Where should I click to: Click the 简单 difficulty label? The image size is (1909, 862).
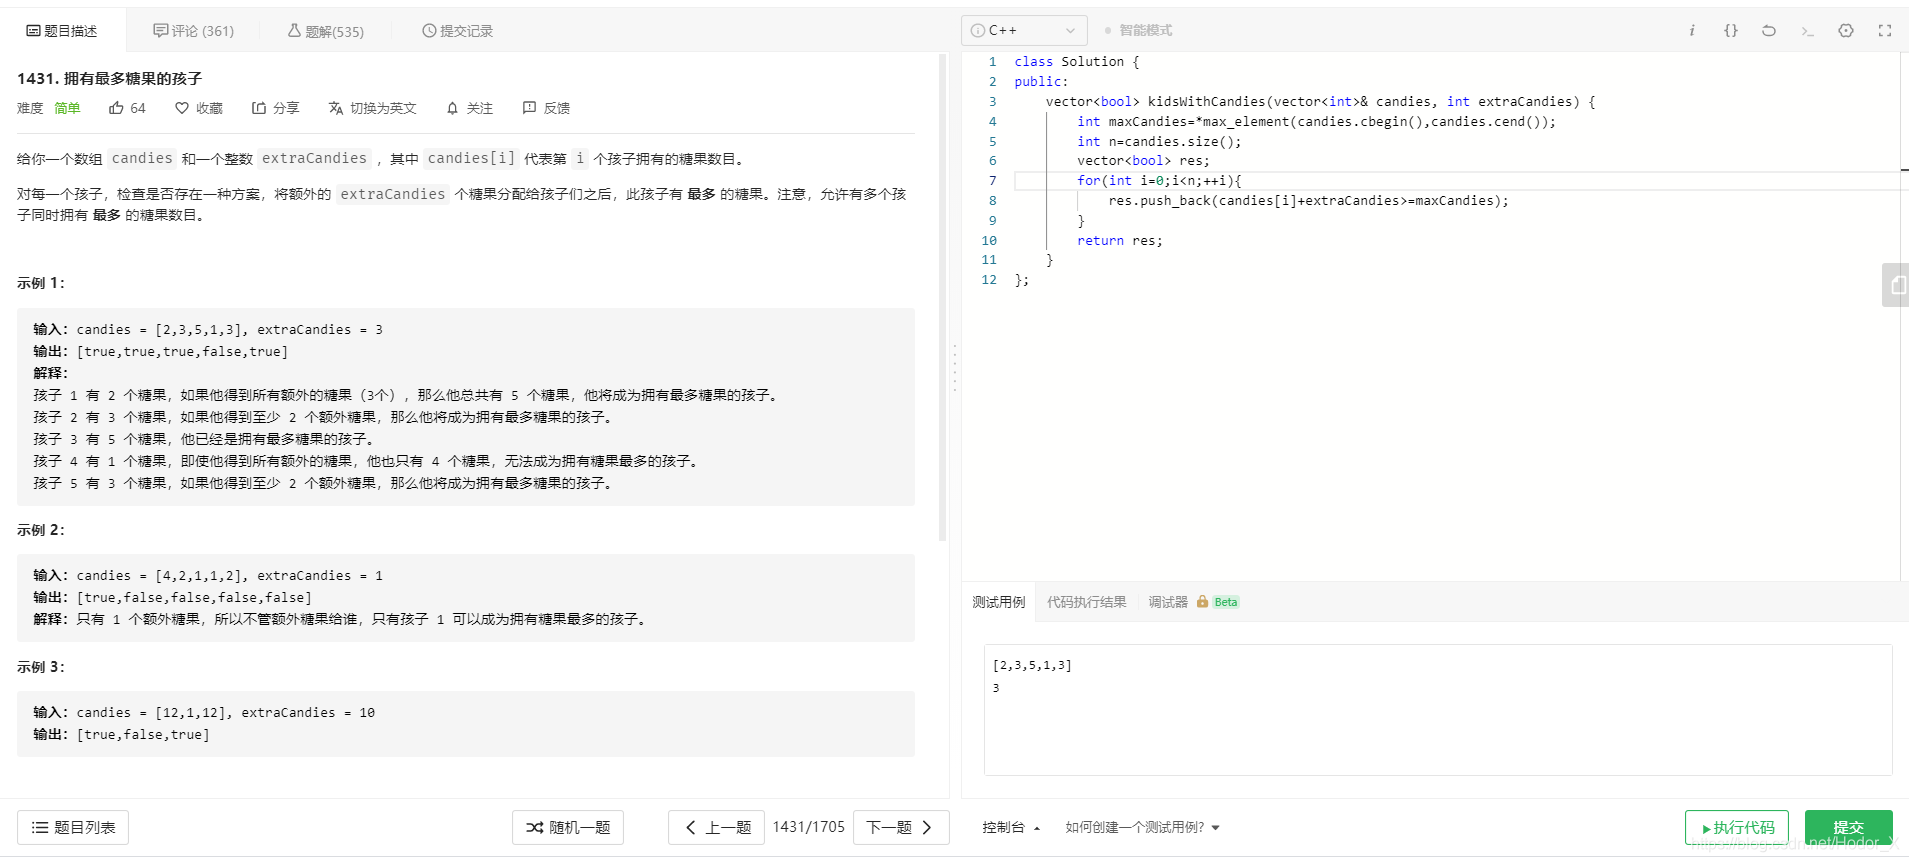pos(67,108)
